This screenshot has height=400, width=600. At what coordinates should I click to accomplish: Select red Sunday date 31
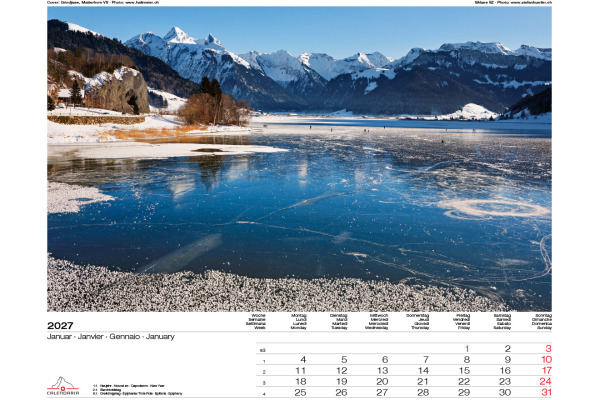546,393
